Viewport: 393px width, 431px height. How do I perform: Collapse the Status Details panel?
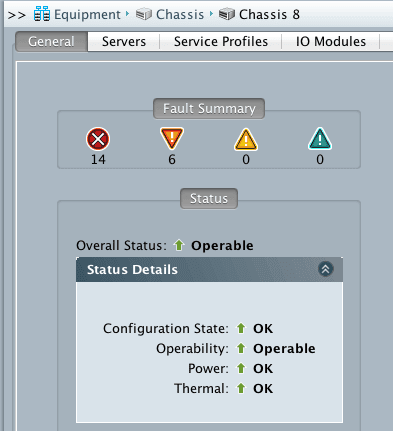325,269
